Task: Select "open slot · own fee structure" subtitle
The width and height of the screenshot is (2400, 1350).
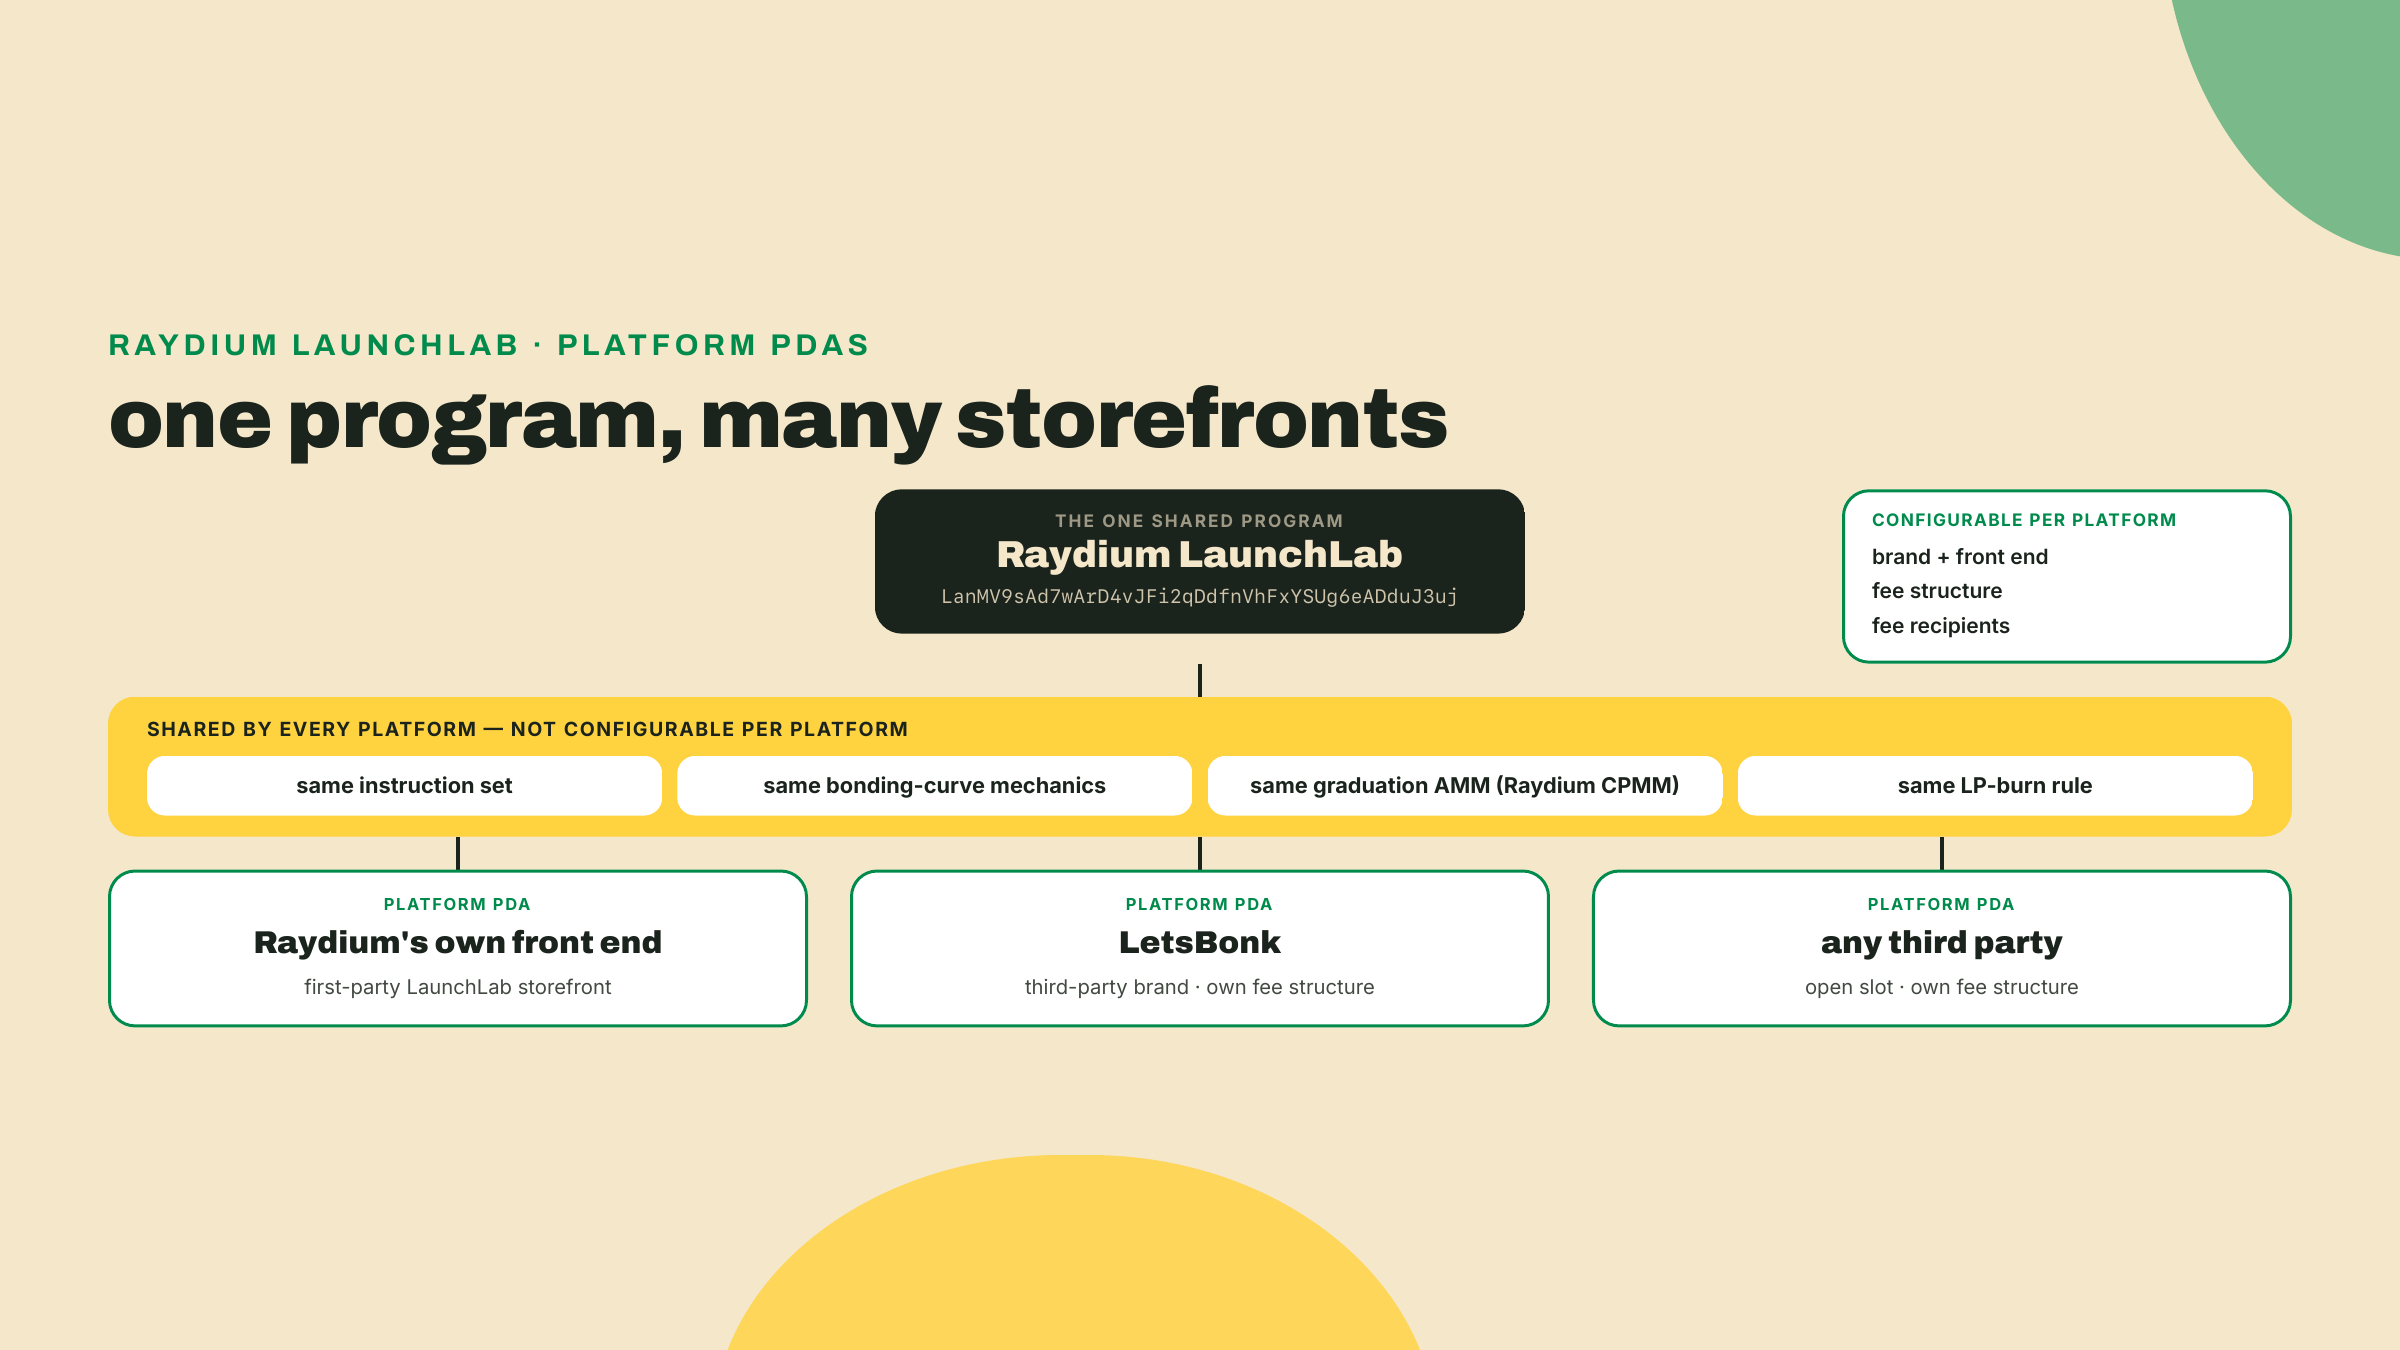Action: point(1941,987)
